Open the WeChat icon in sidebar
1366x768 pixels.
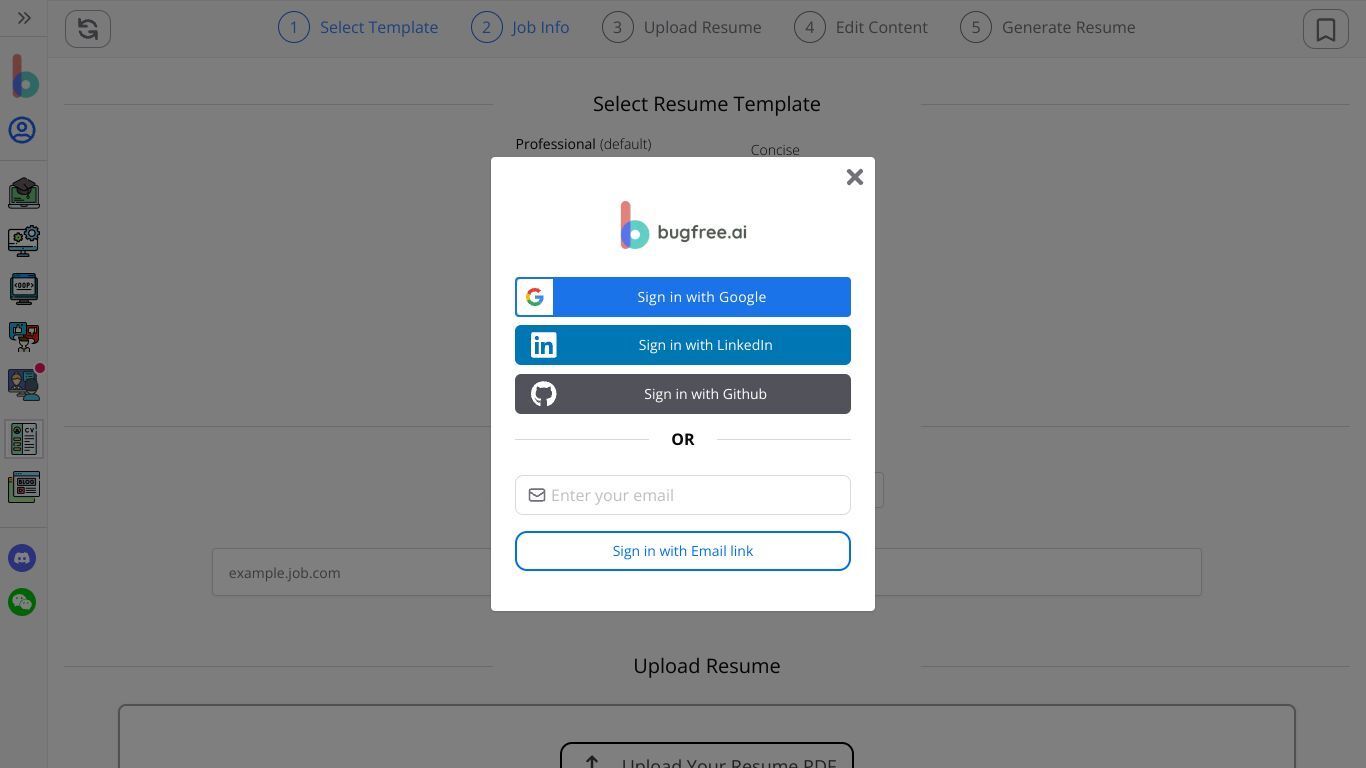pyautogui.click(x=22, y=602)
